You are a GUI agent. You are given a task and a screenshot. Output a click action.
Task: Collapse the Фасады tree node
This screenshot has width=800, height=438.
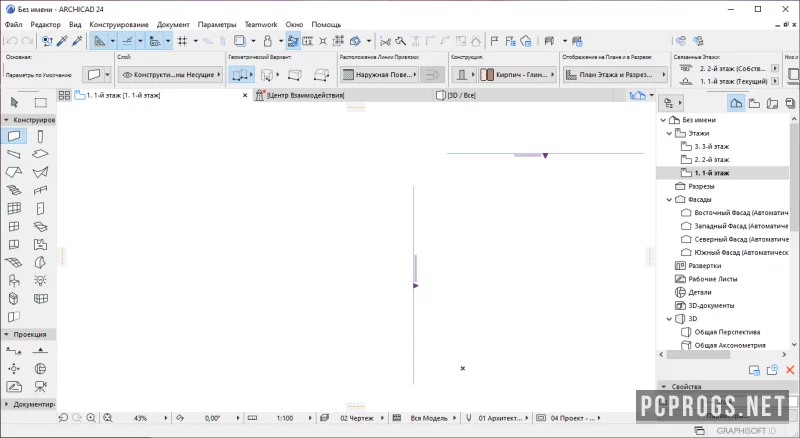pyautogui.click(x=669, y=200)
